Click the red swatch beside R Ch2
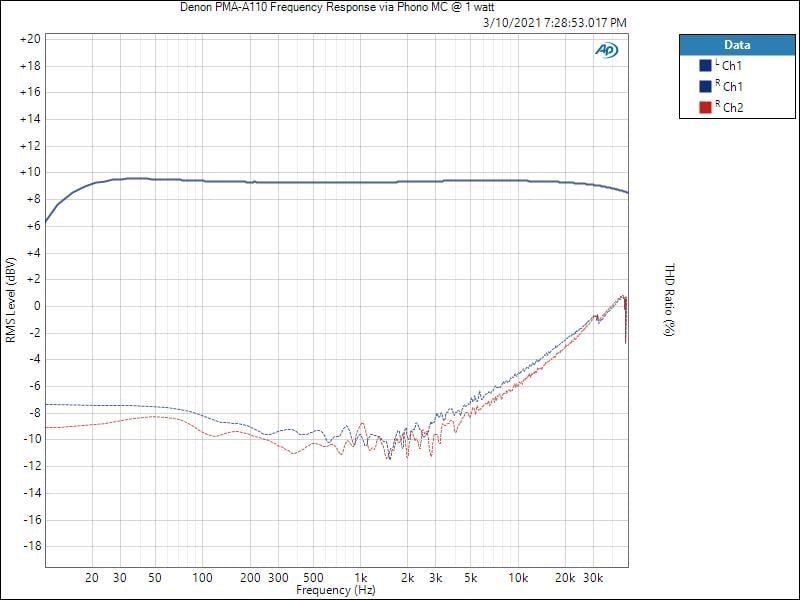The width and height of the screenshot is (800, 600). 705,108
